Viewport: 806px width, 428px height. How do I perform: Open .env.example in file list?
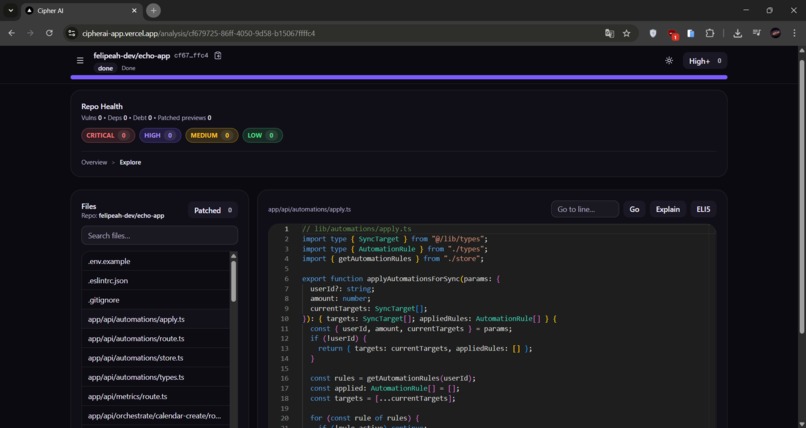pyautogui.click(x=156, y=261)
